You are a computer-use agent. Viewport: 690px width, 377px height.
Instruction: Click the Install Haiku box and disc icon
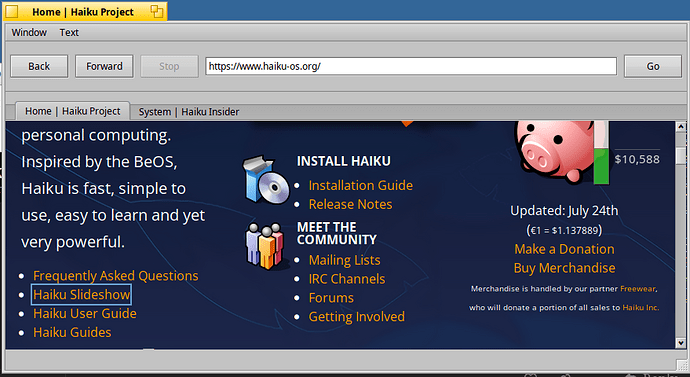coord(266,179)
